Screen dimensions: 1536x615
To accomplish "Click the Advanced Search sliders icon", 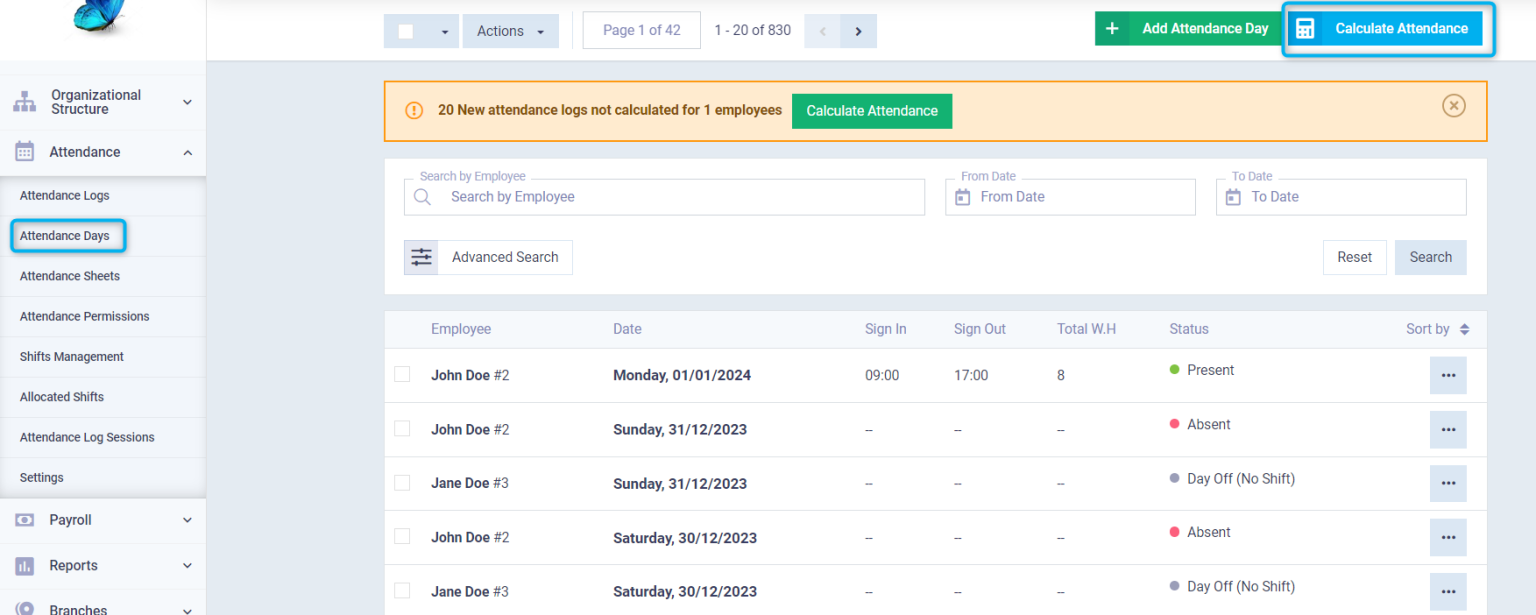I will click(x=421, y=257).
